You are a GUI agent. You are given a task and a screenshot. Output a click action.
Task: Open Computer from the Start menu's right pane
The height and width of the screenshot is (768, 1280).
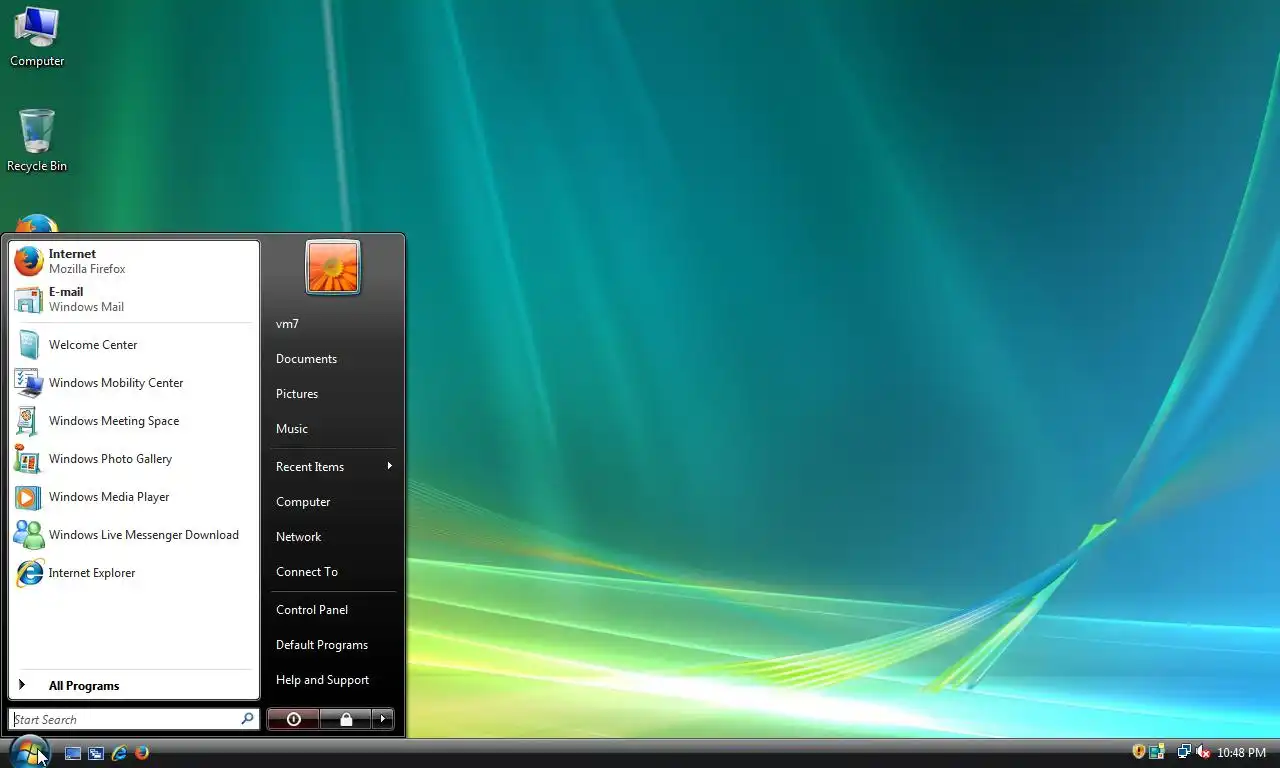[x=333, y=502]
